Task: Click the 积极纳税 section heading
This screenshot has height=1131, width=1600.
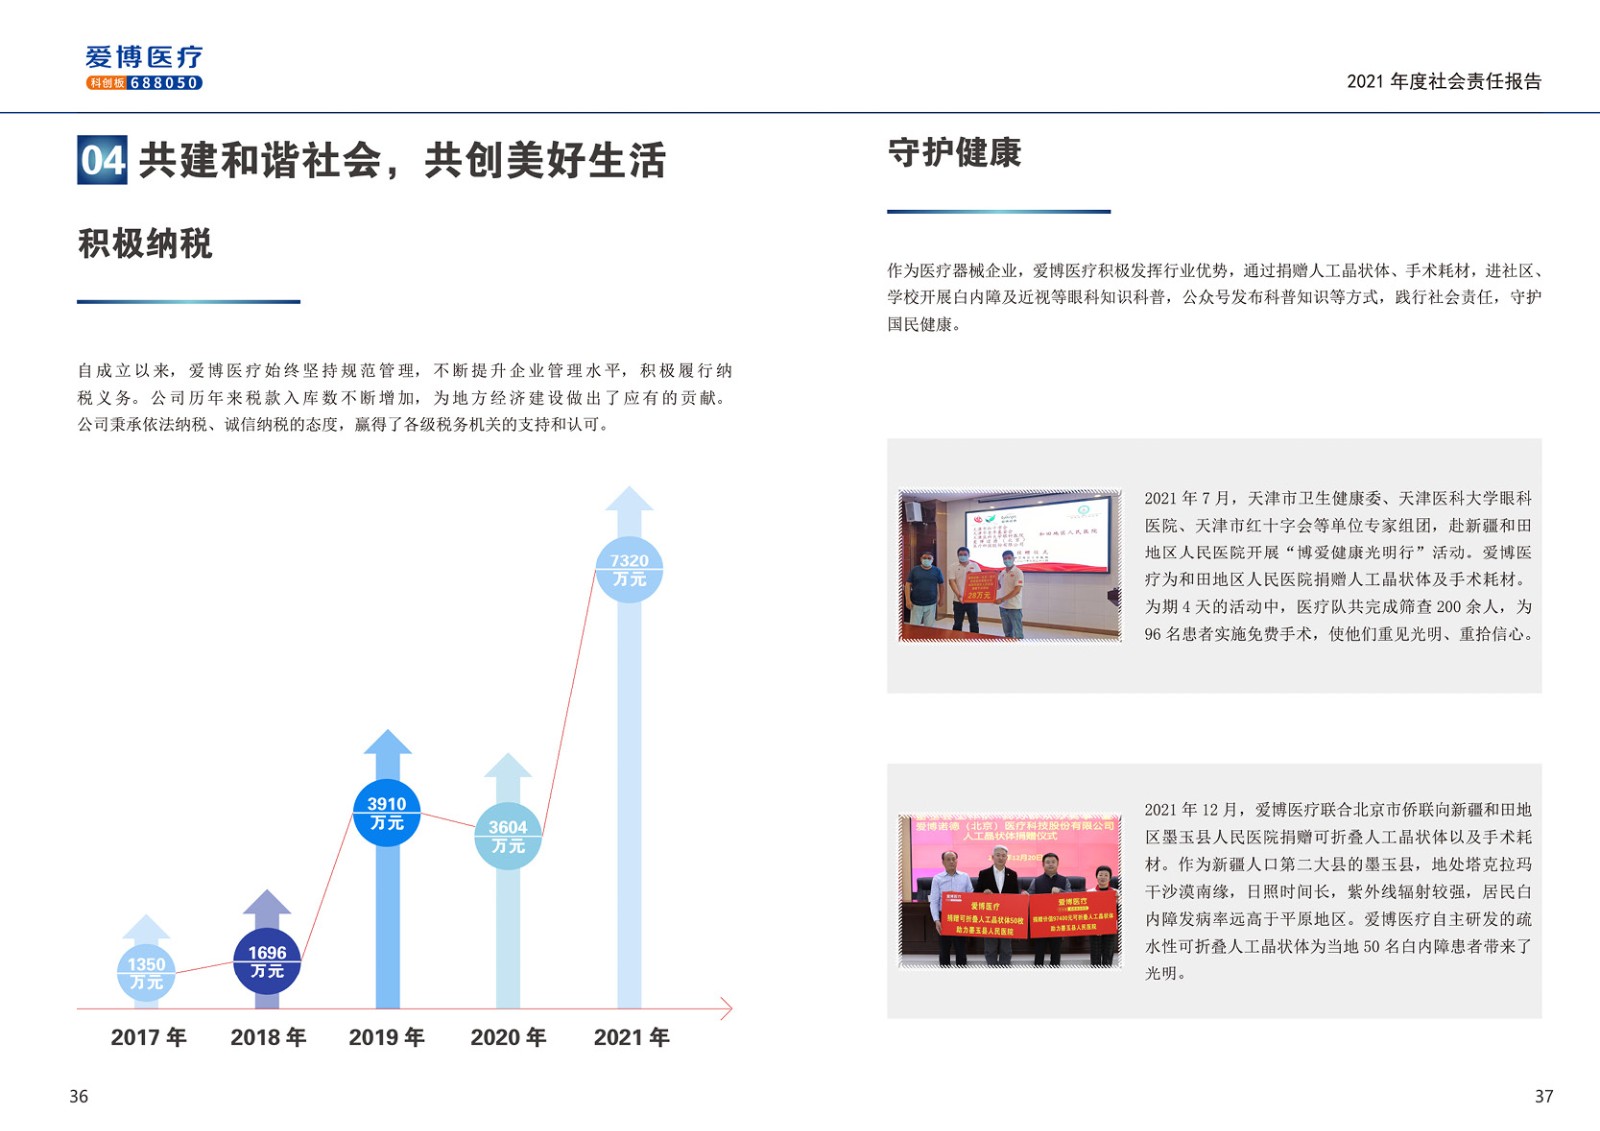Action: [145, 243]
